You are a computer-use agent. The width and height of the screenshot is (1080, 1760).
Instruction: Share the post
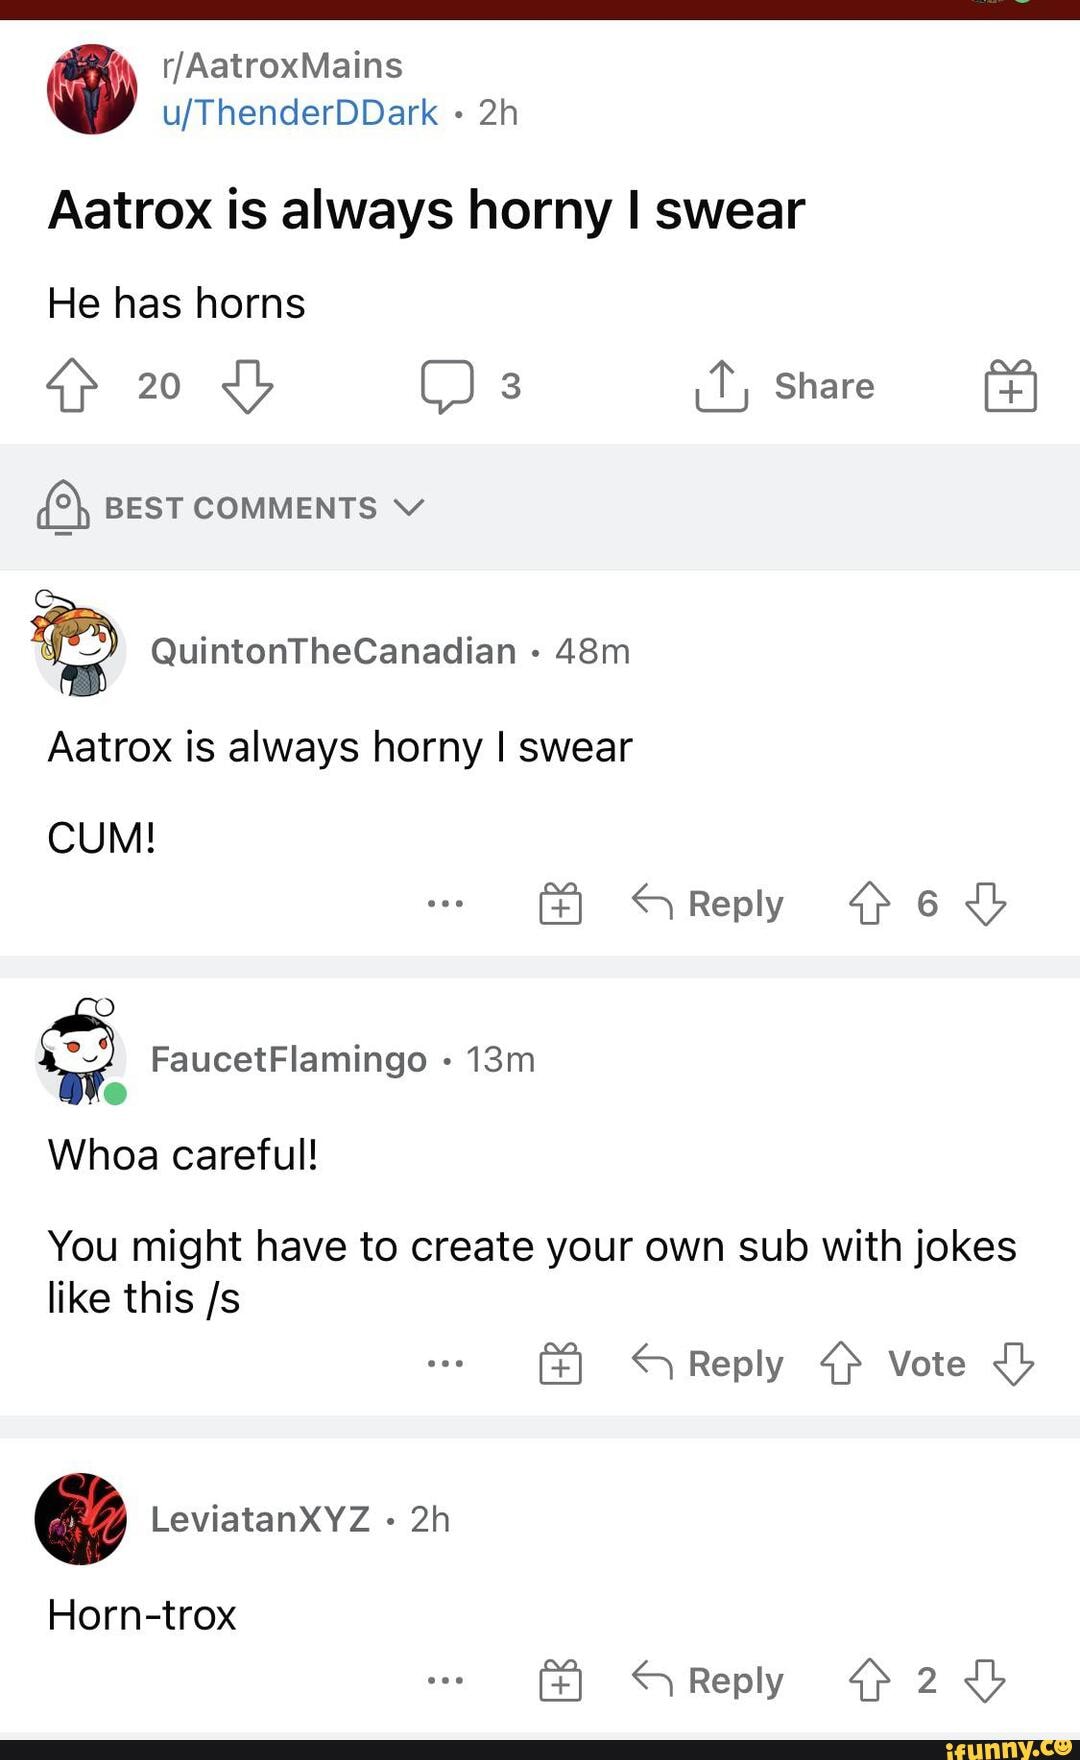[x=786, y=386]
